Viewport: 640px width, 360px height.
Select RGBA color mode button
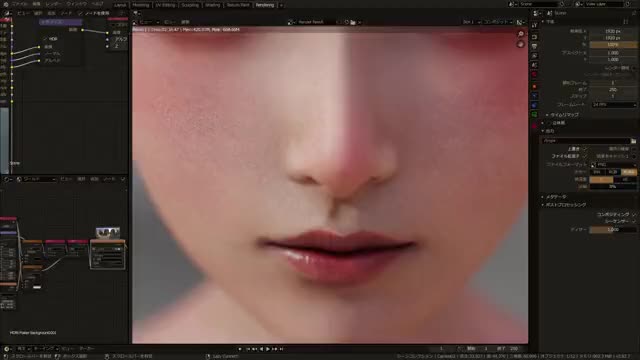(x=629, y=172)
